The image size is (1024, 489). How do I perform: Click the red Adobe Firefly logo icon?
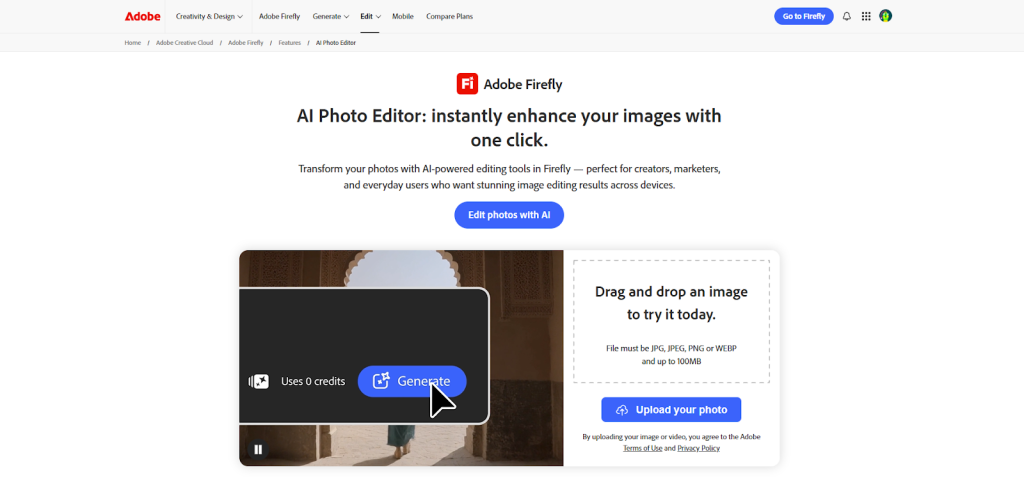466,84
